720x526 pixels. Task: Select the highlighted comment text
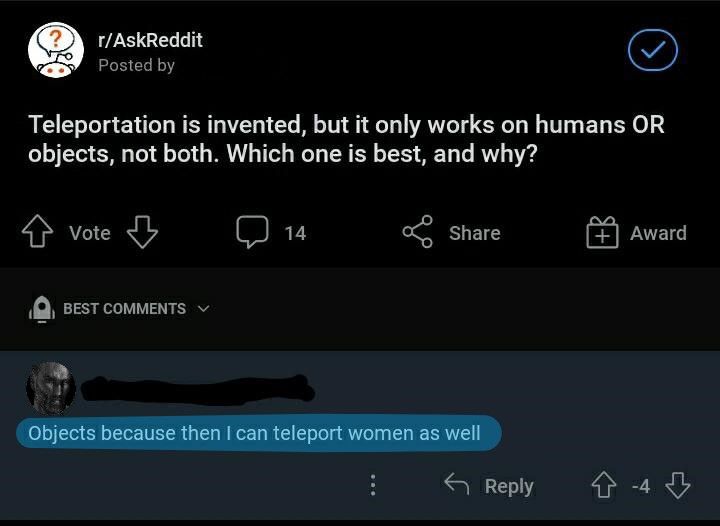coord(254,433)
